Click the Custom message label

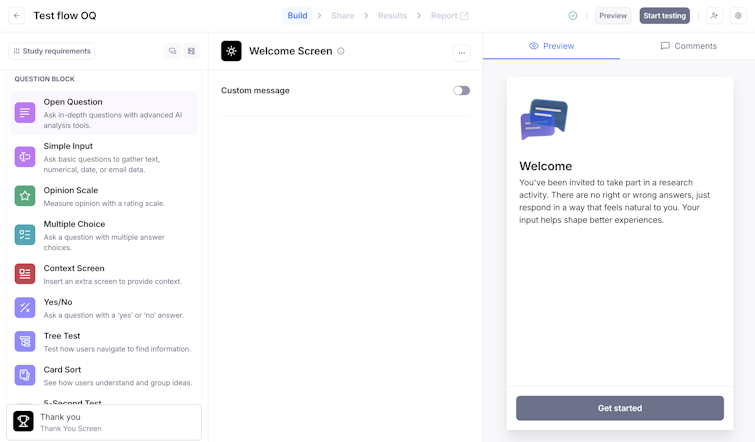coord(255,91)
